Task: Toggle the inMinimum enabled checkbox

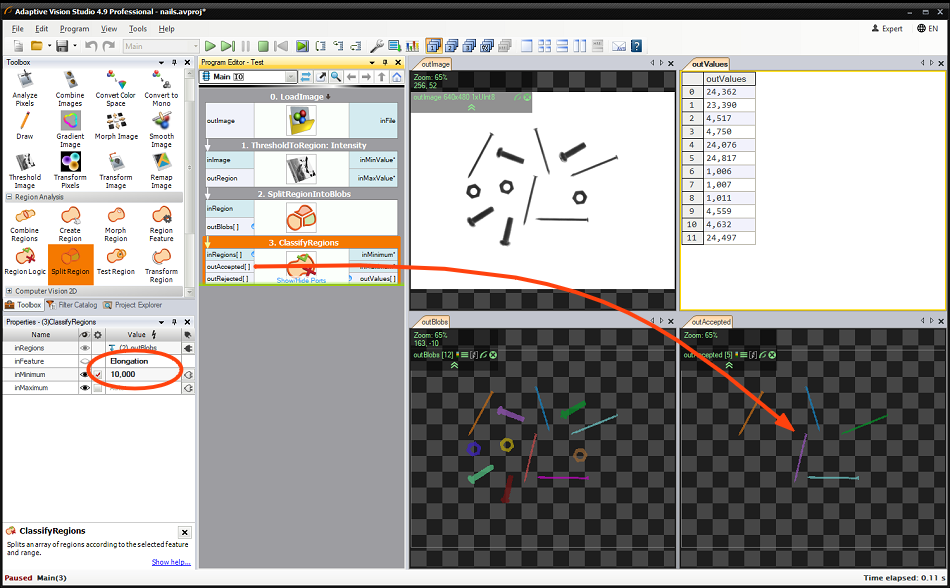Action: click(x=97, y=374)
